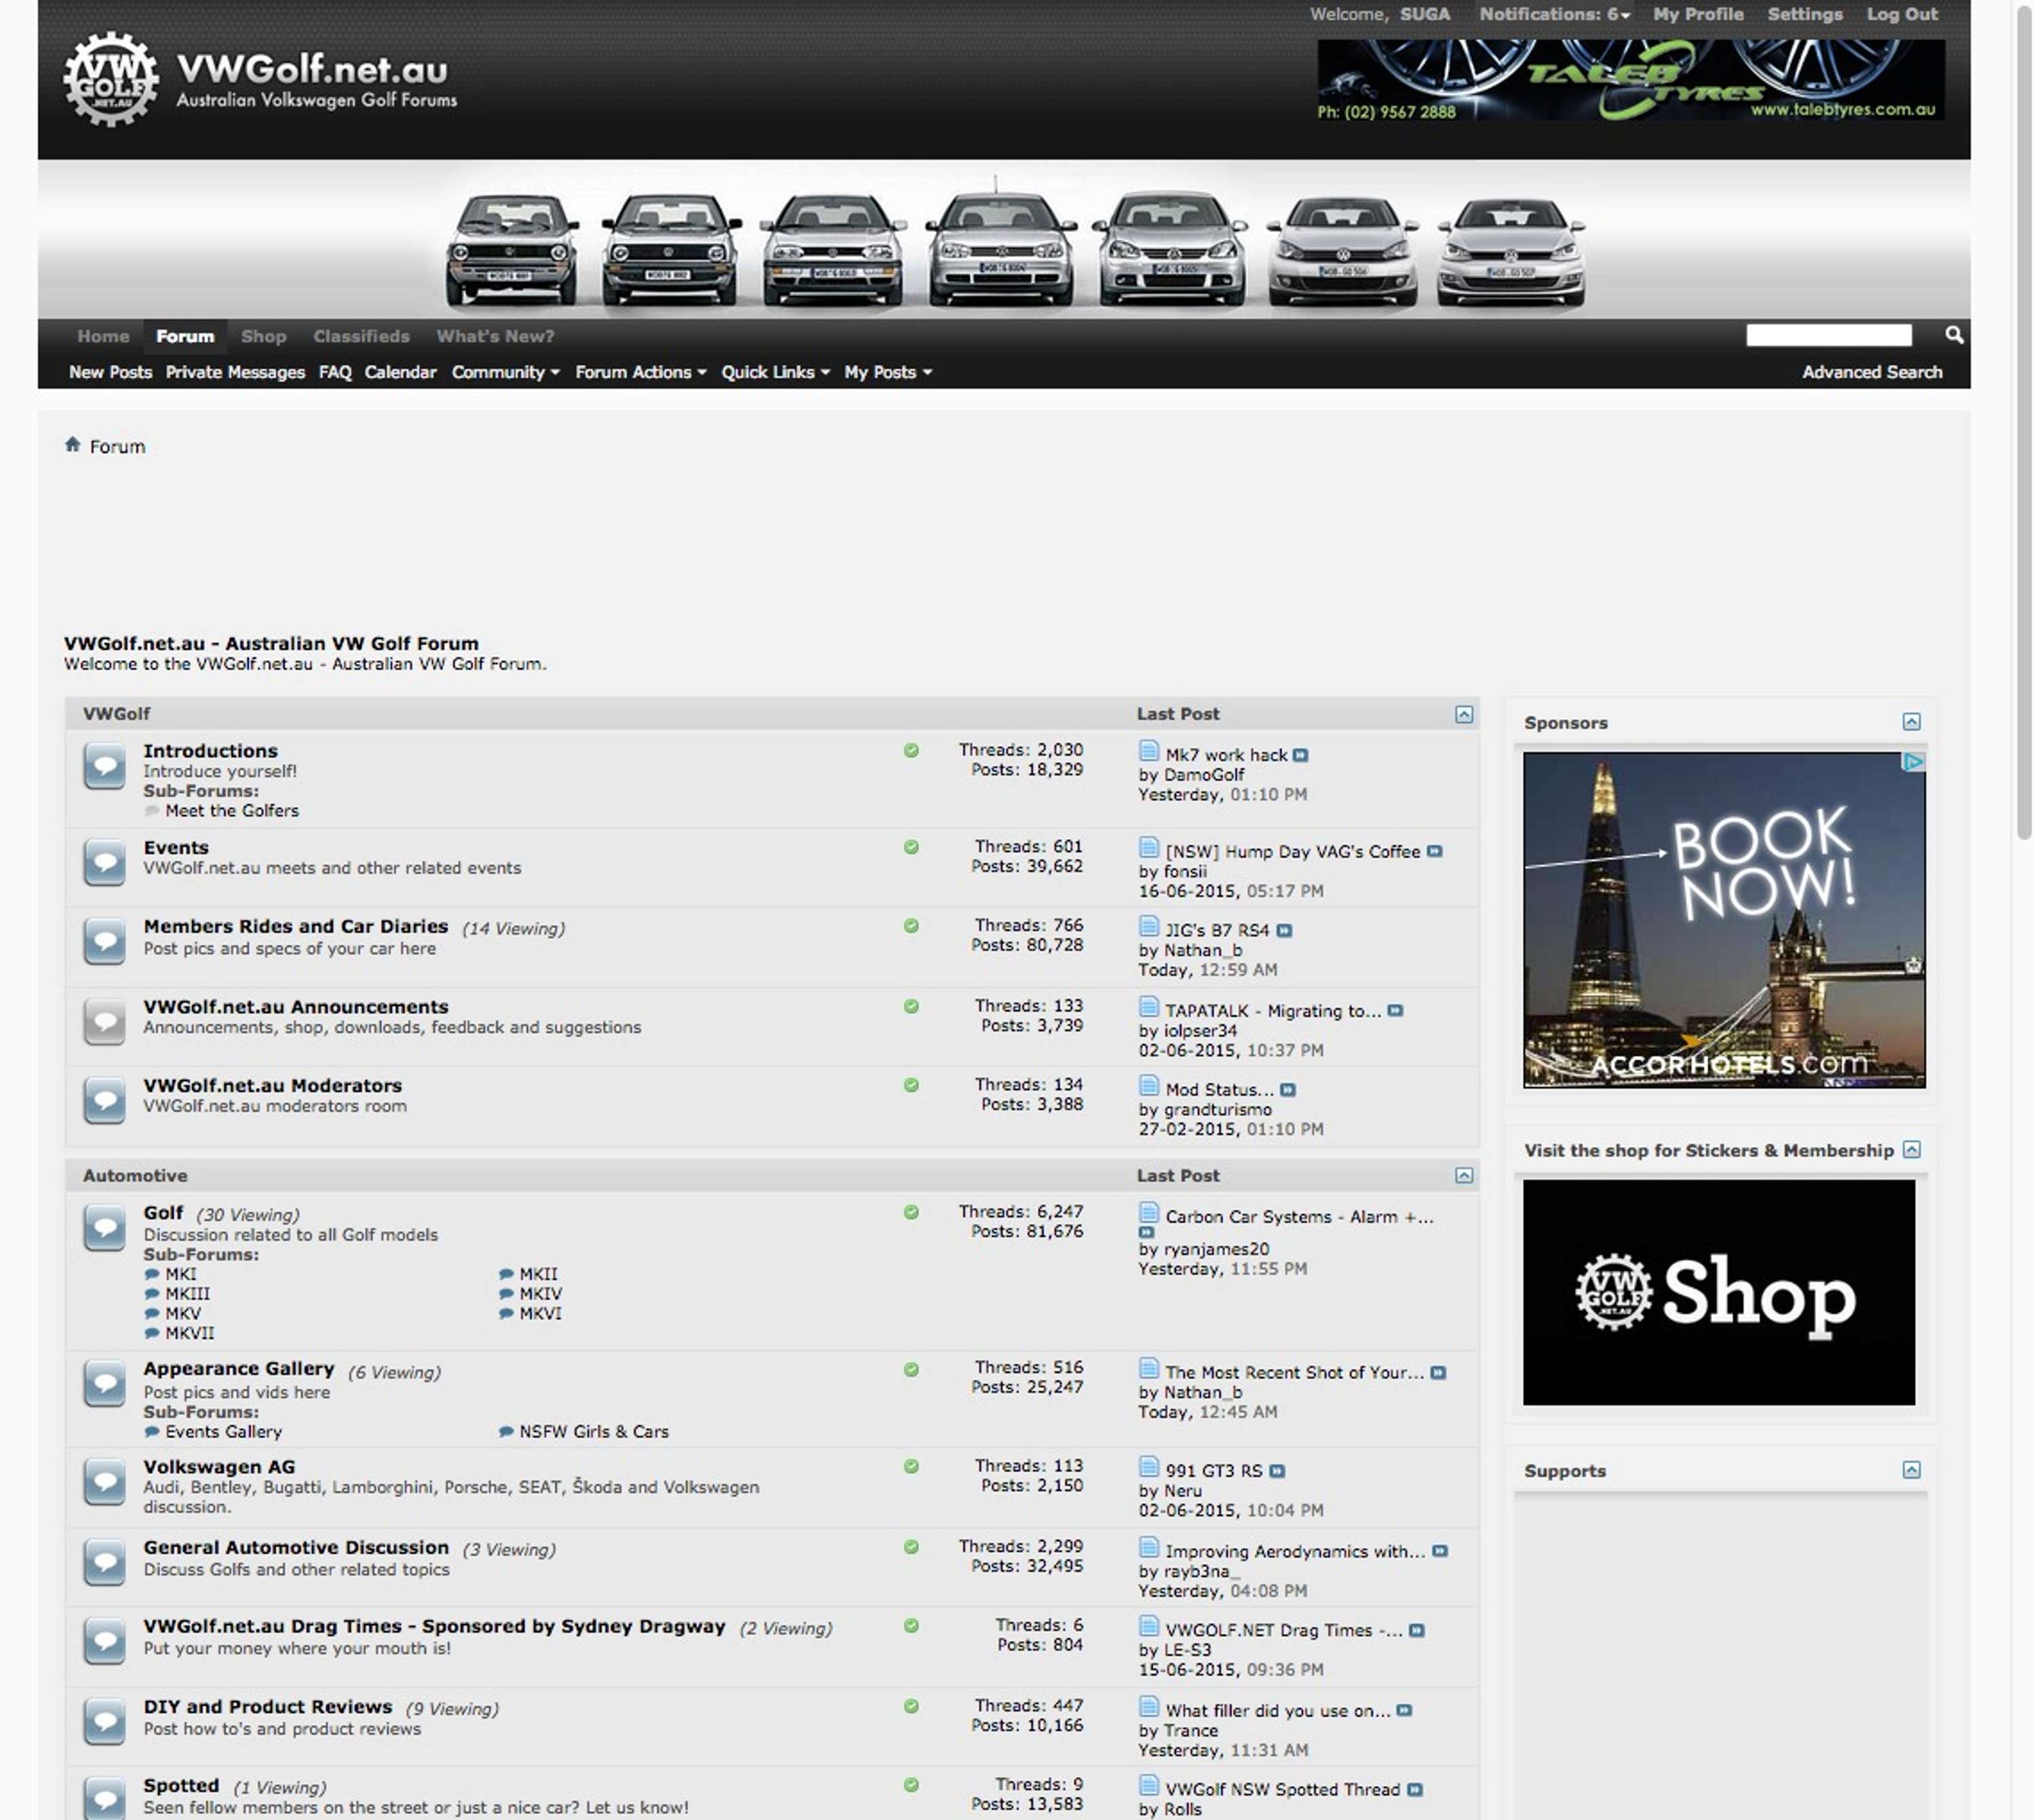Click the Taleb Tyres banner ad
The image size is (2035, 1820).
click(x=1630, y=80)
